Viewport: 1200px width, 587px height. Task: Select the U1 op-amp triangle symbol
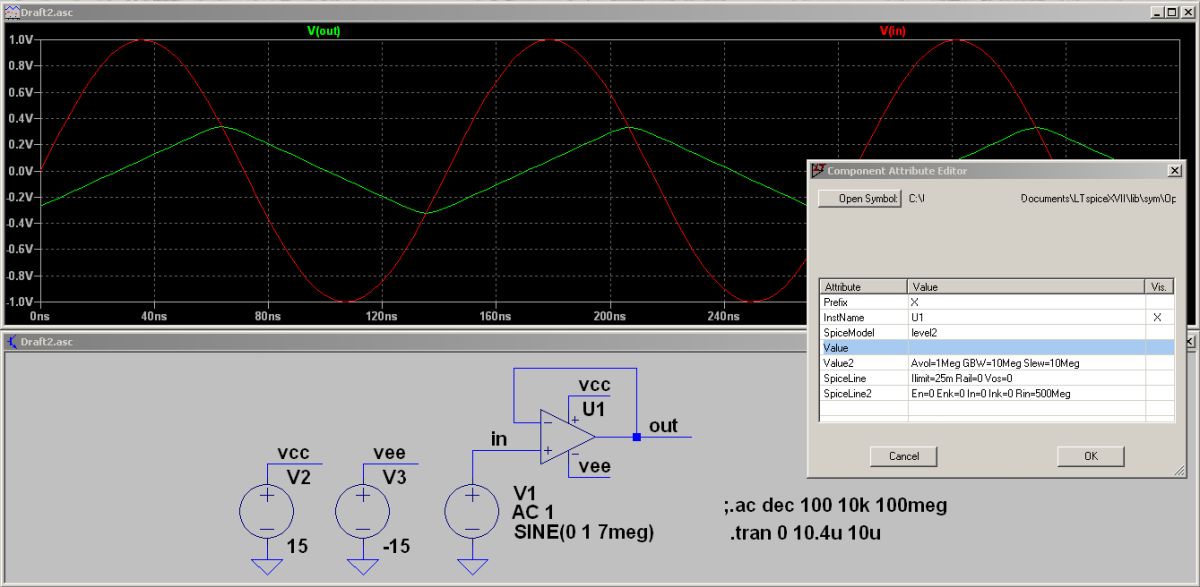(567, 437)
